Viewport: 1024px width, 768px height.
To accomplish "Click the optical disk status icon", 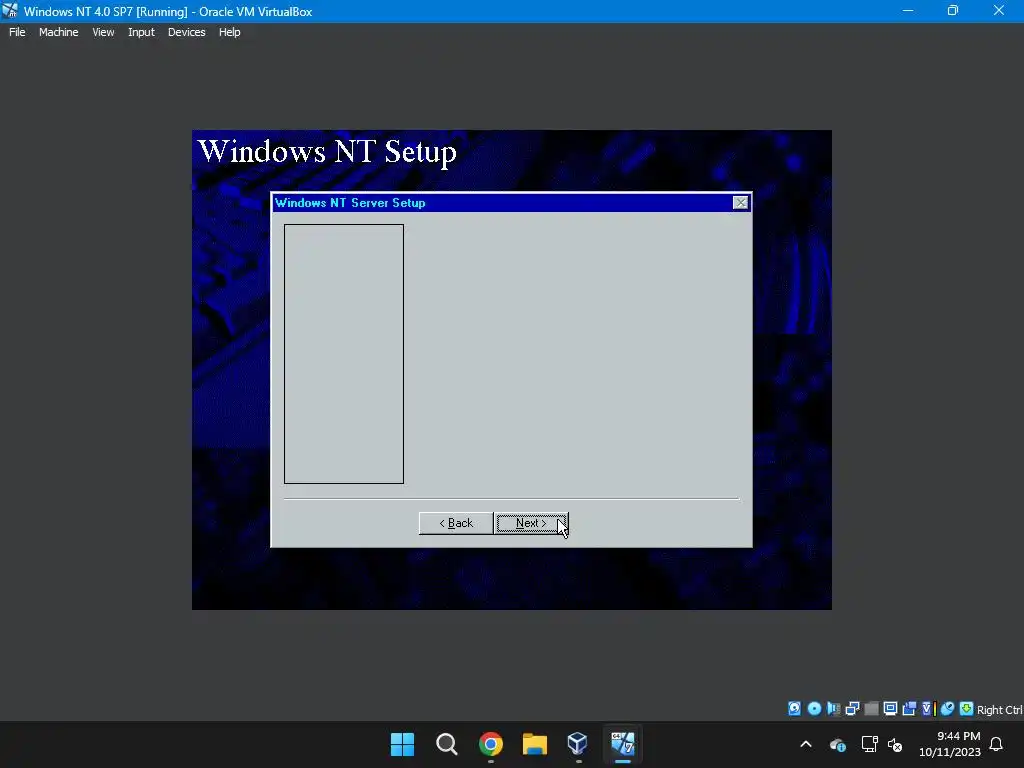I will (814, 709).
